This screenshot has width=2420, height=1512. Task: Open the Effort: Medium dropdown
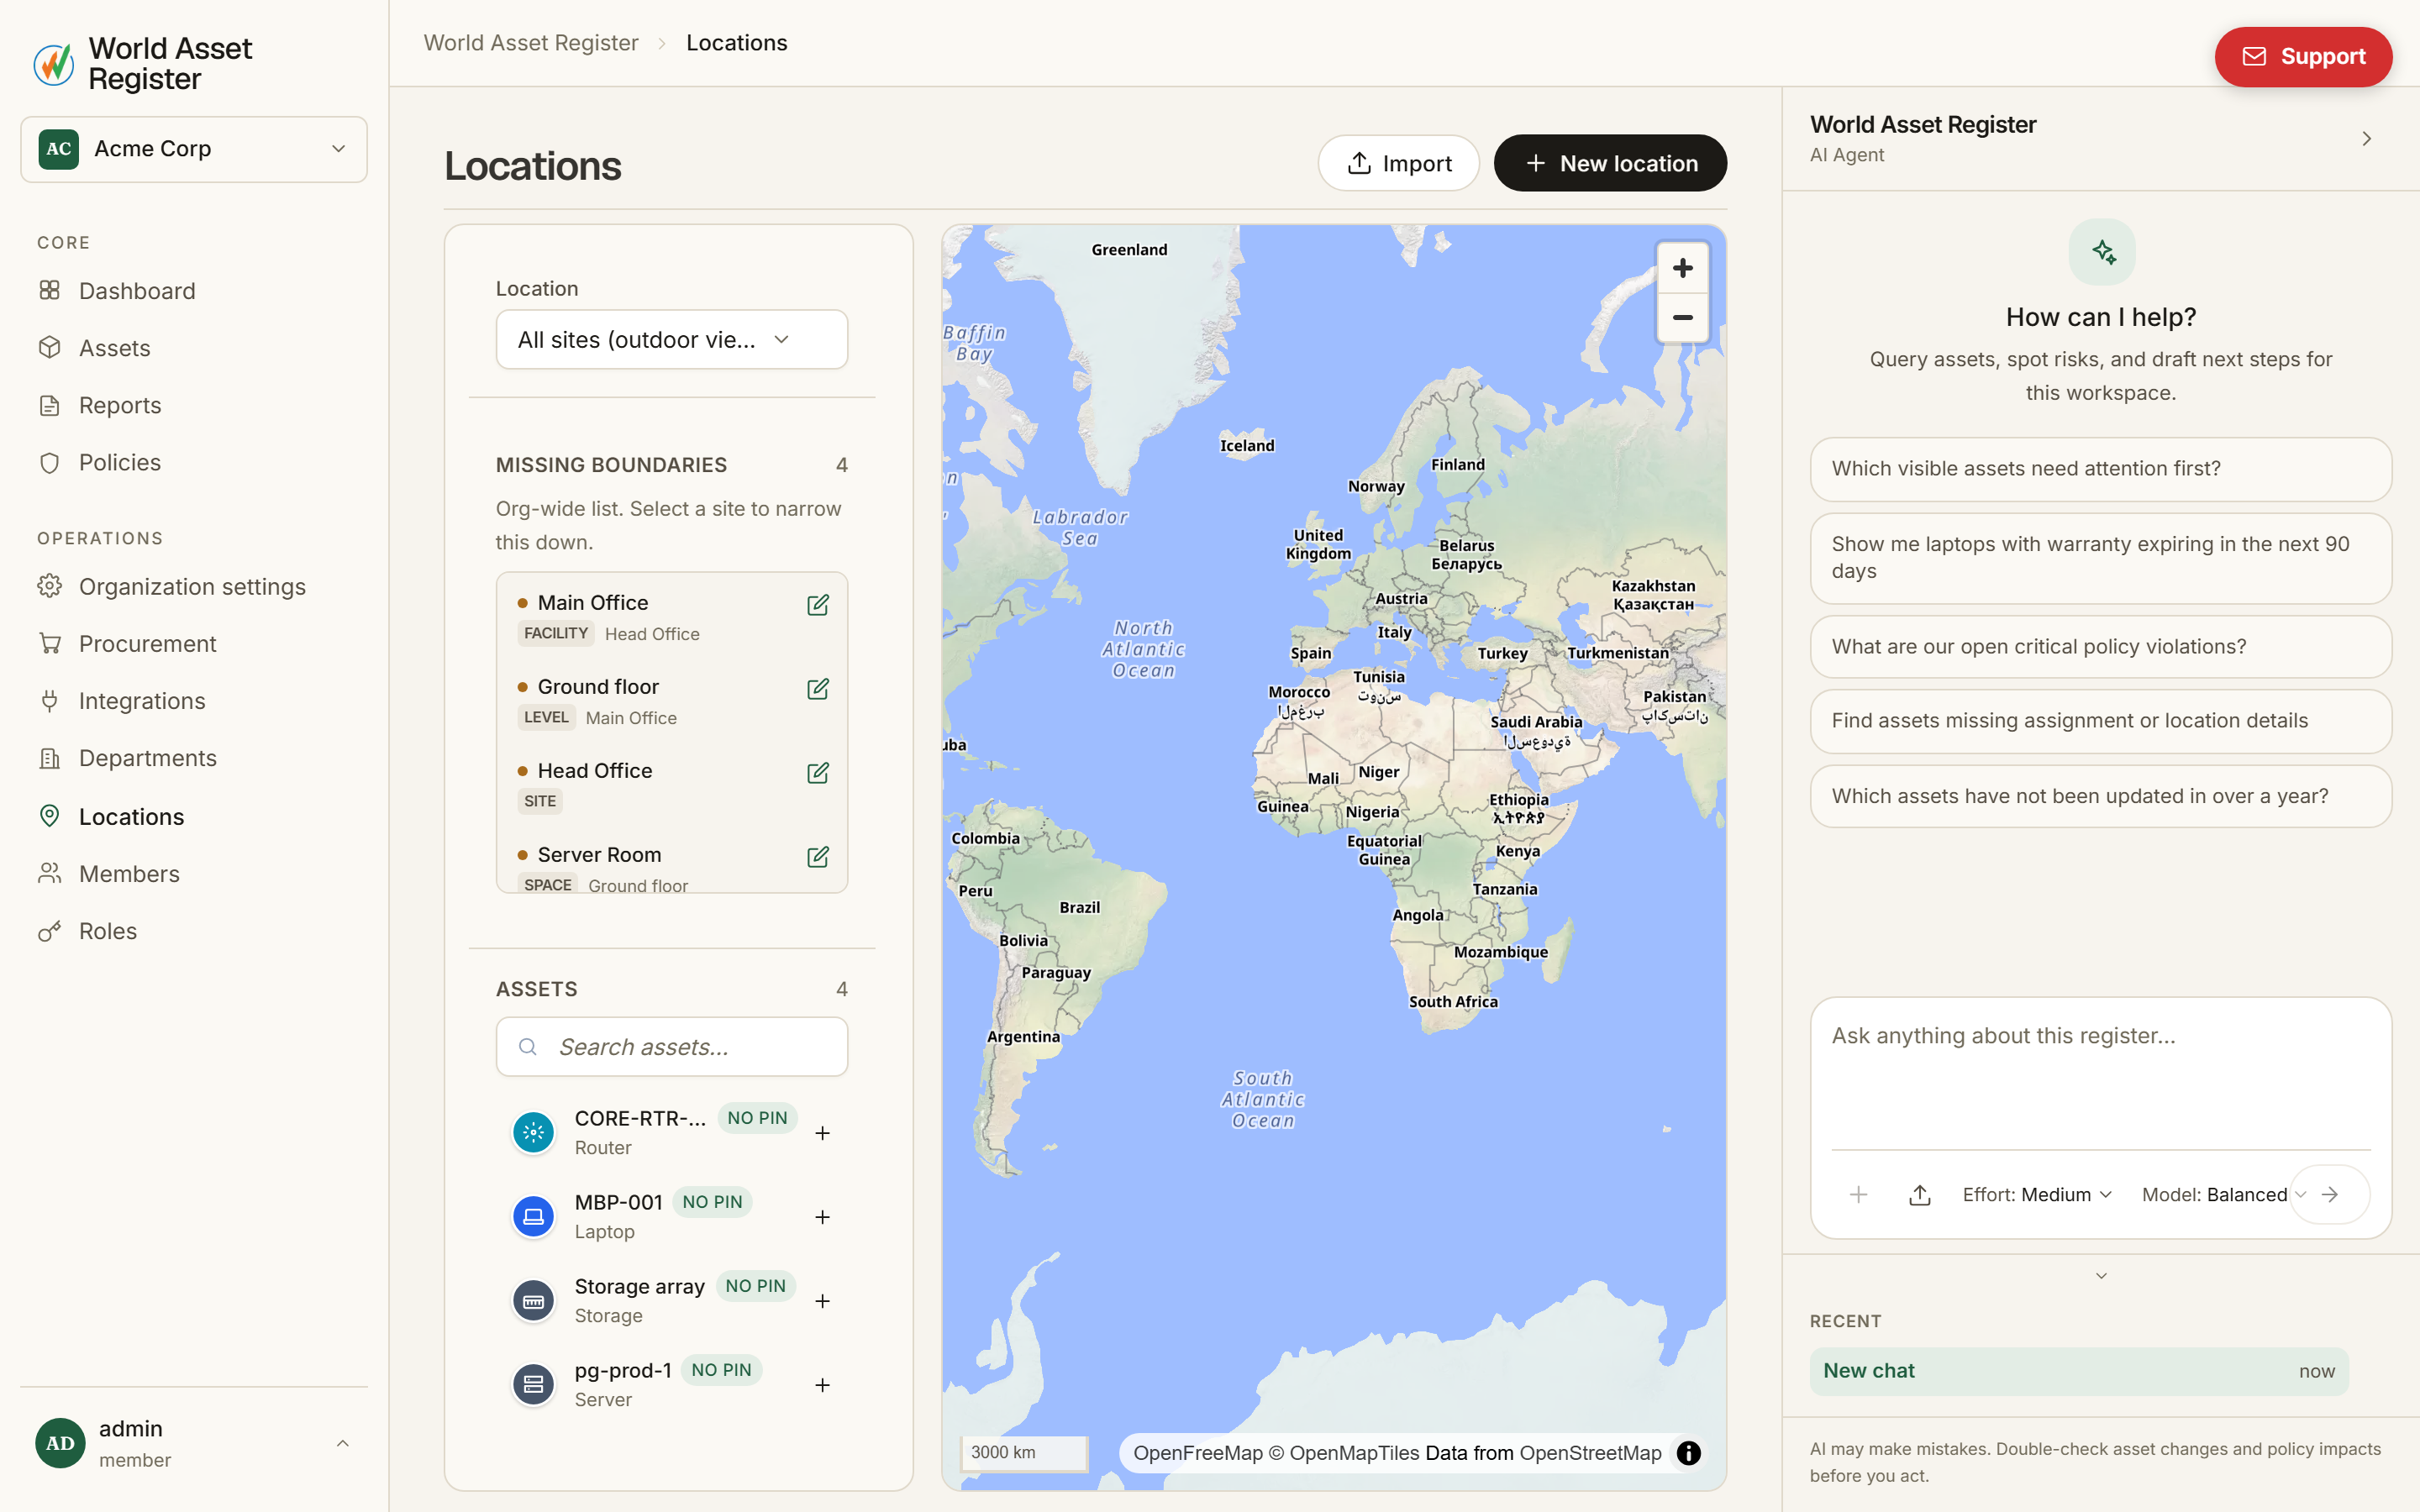click(x=2037, y=1195)
